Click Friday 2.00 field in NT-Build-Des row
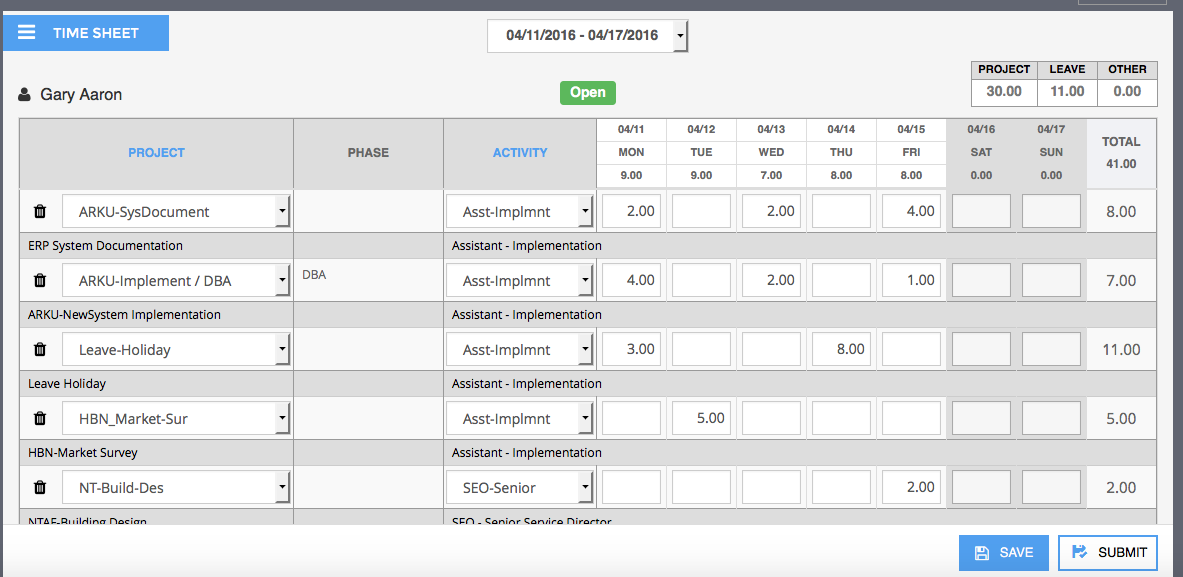 (x=911, y=488)
